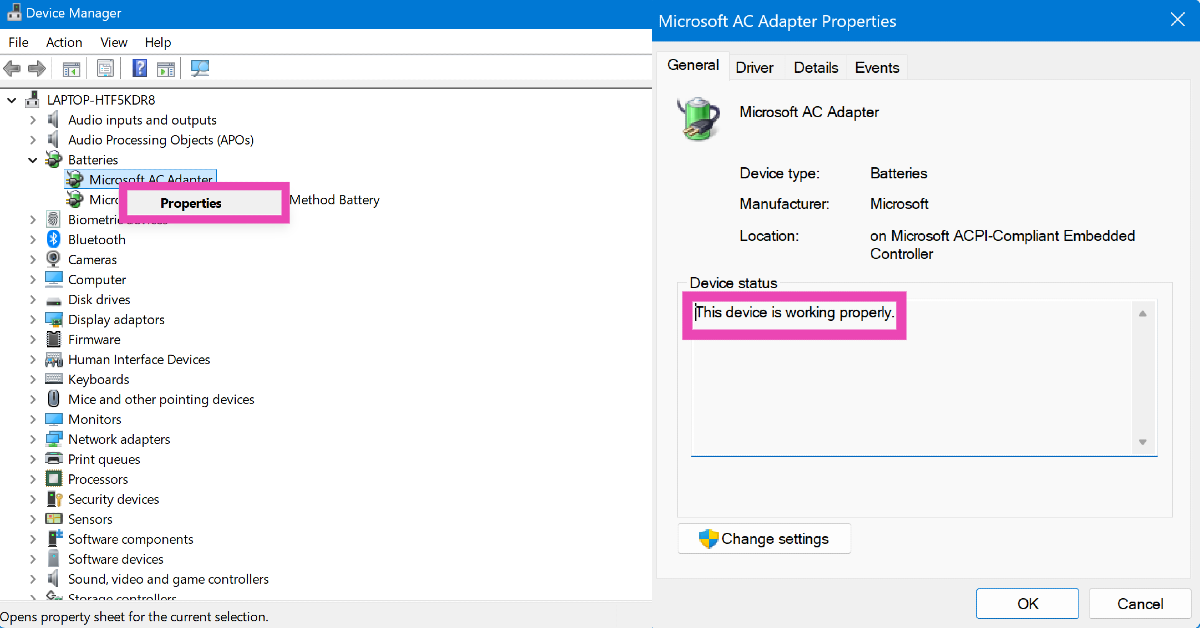This screenshot has height=628, width=1200.
Task: Click Scan for hardware changes icon
Action: click(x=200, y=69)
